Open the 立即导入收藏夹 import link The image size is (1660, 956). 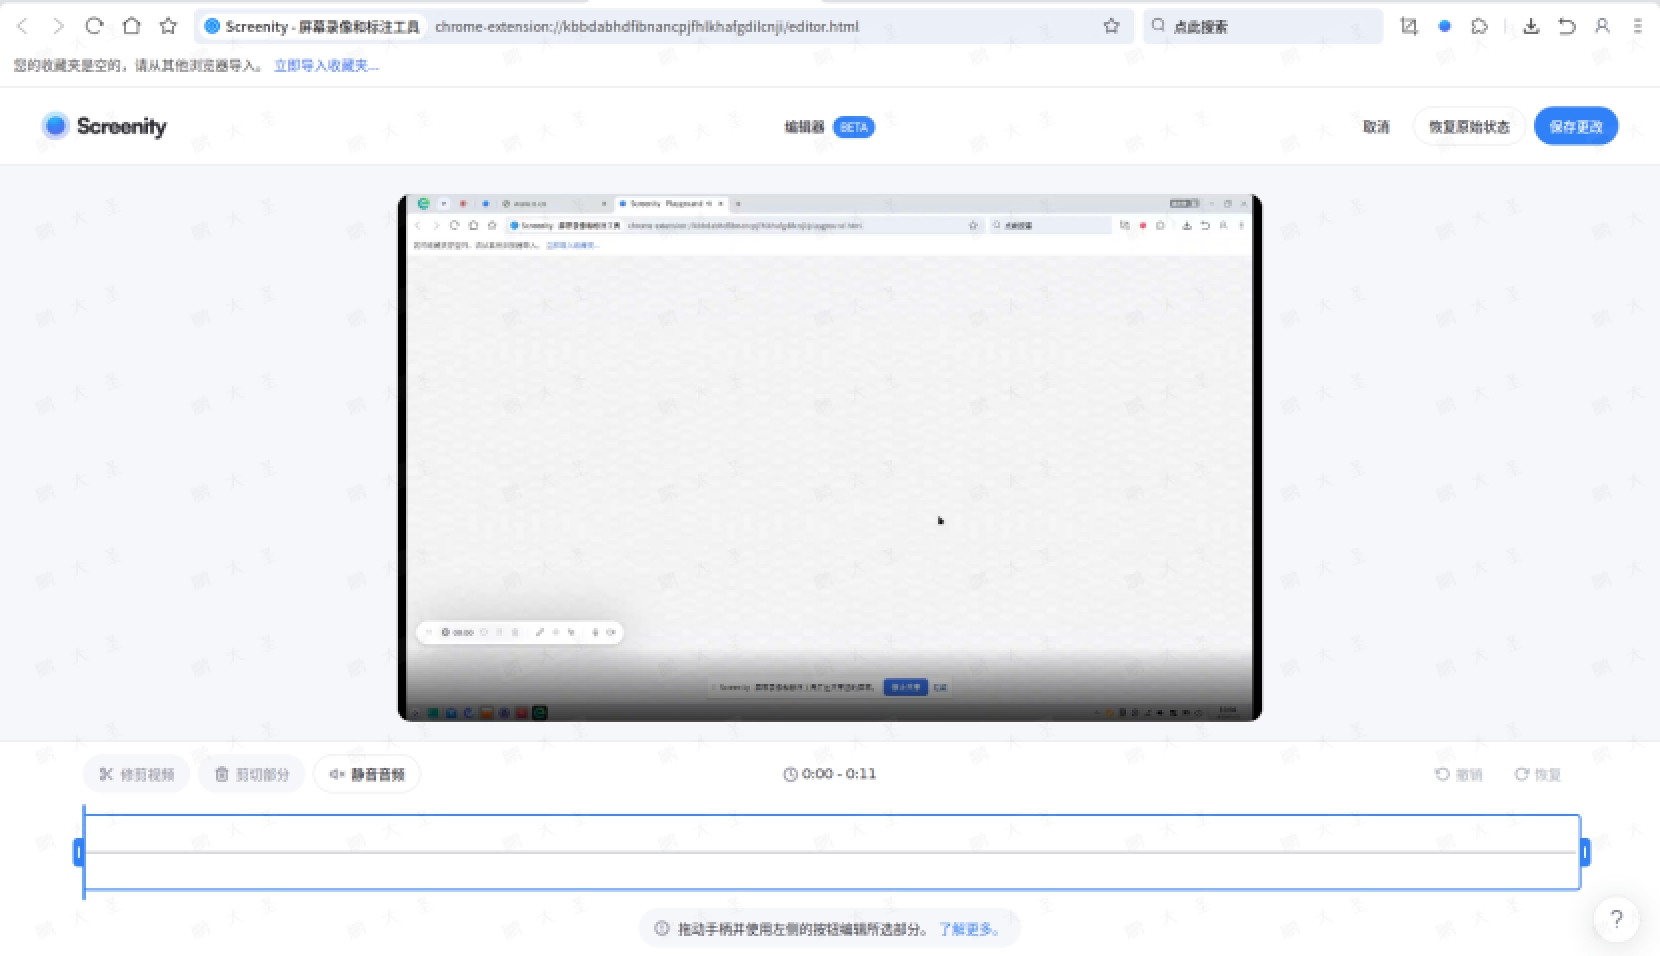coord(323,65)
